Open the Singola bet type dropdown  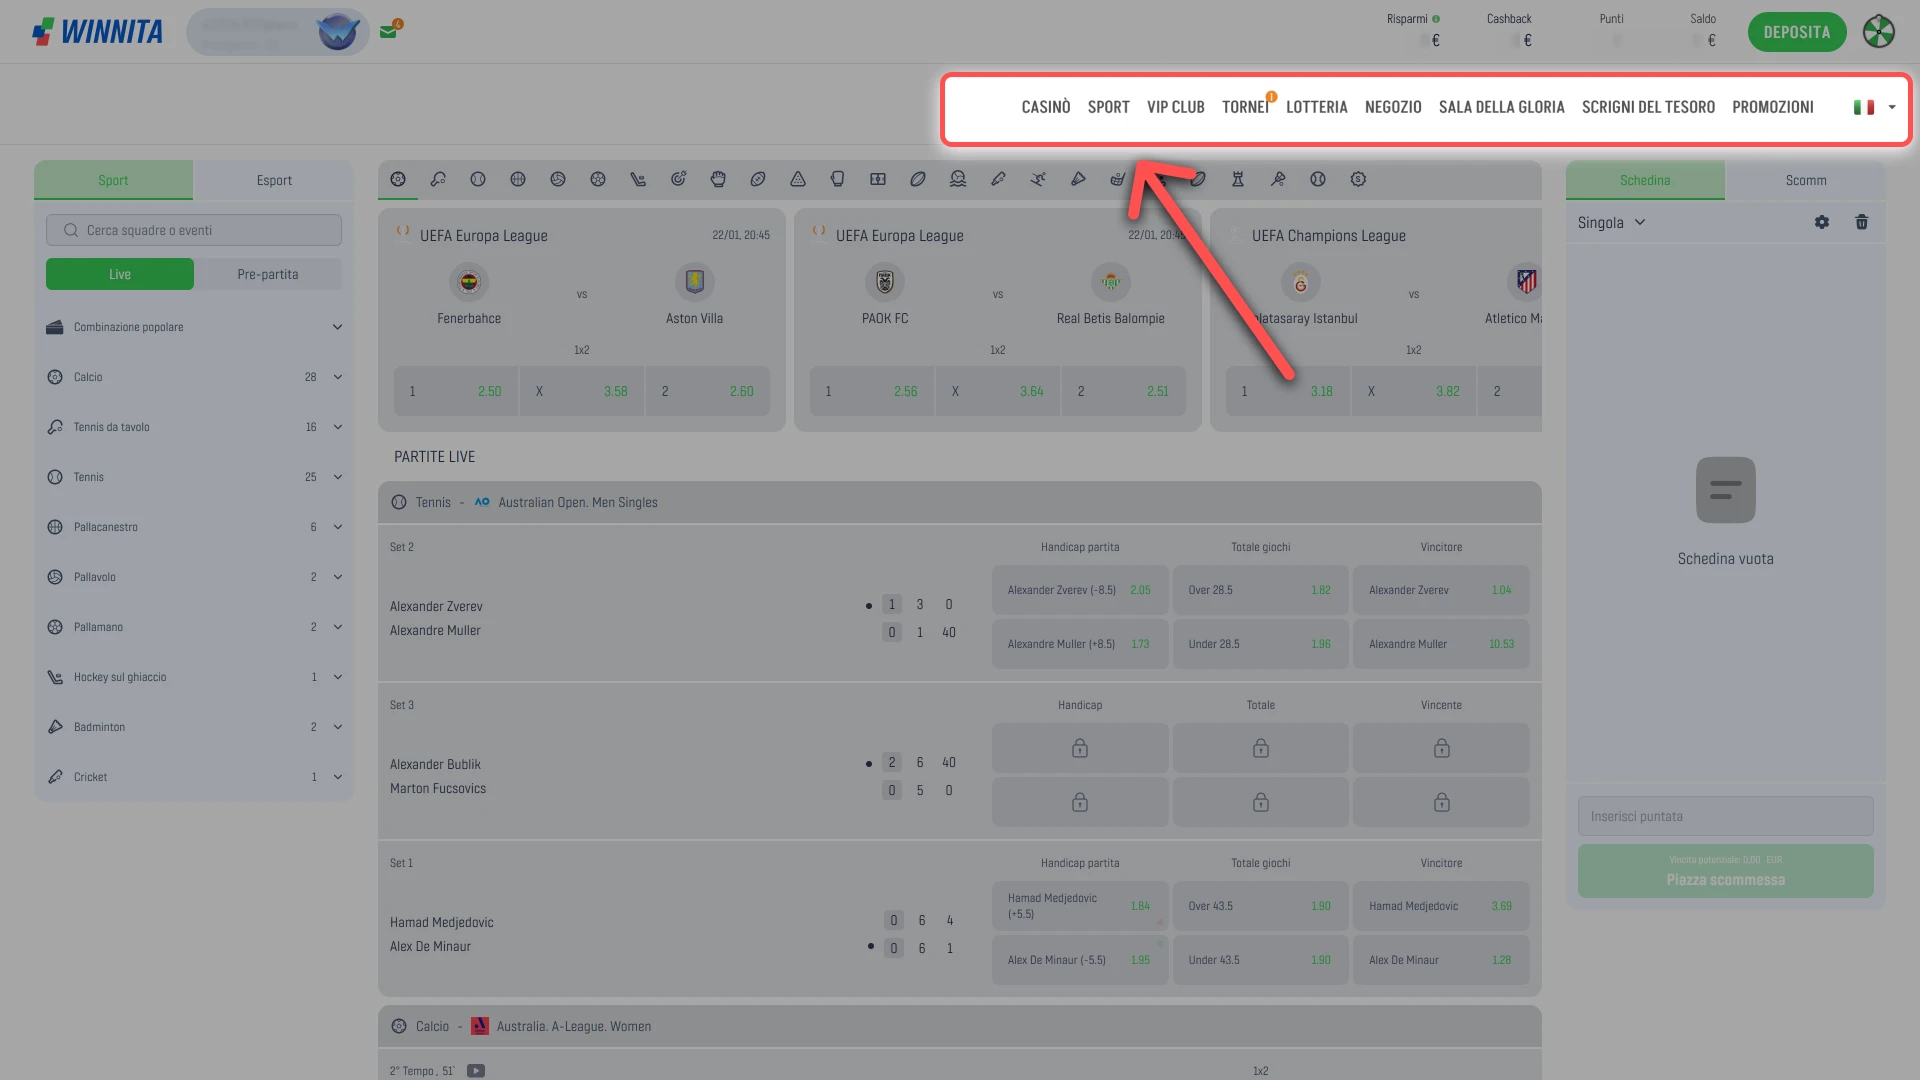1611,222
